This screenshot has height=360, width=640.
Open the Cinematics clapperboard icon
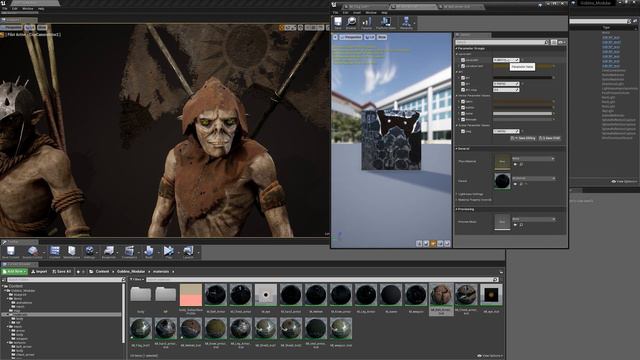tap(129, 252)
